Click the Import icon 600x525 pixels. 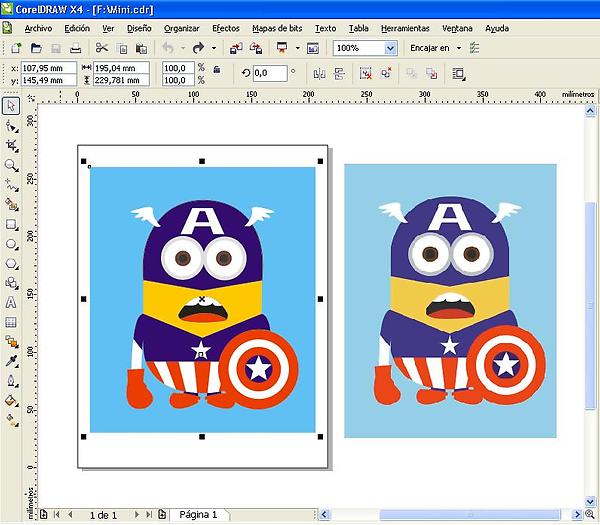point(236,48)
